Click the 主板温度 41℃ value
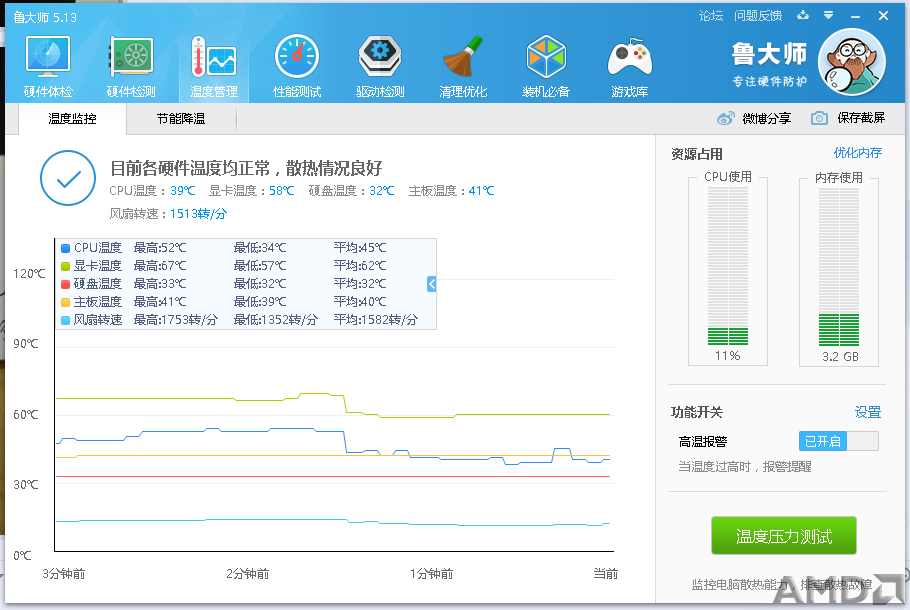This screenshot has width=910, height=610. (482, 190)
